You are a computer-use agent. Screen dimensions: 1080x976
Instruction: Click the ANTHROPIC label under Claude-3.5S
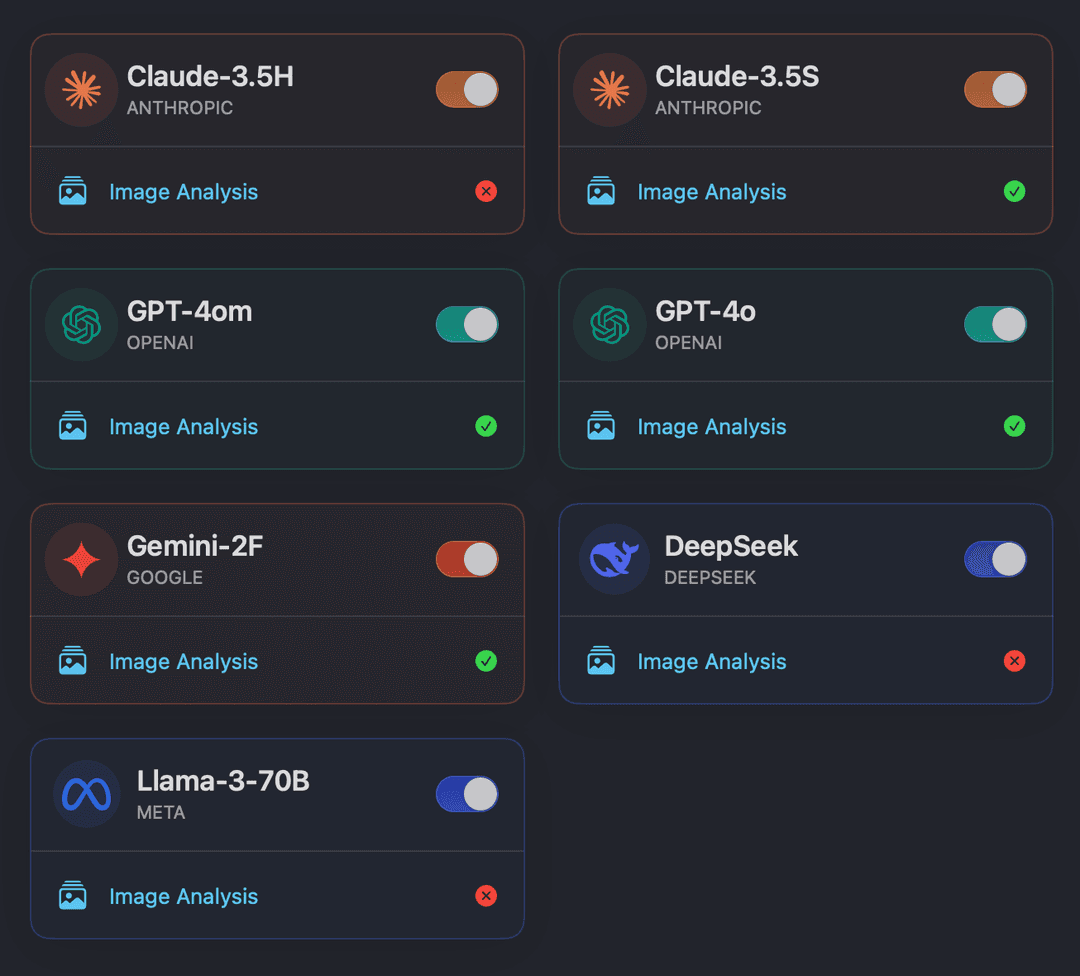(708, 108)
